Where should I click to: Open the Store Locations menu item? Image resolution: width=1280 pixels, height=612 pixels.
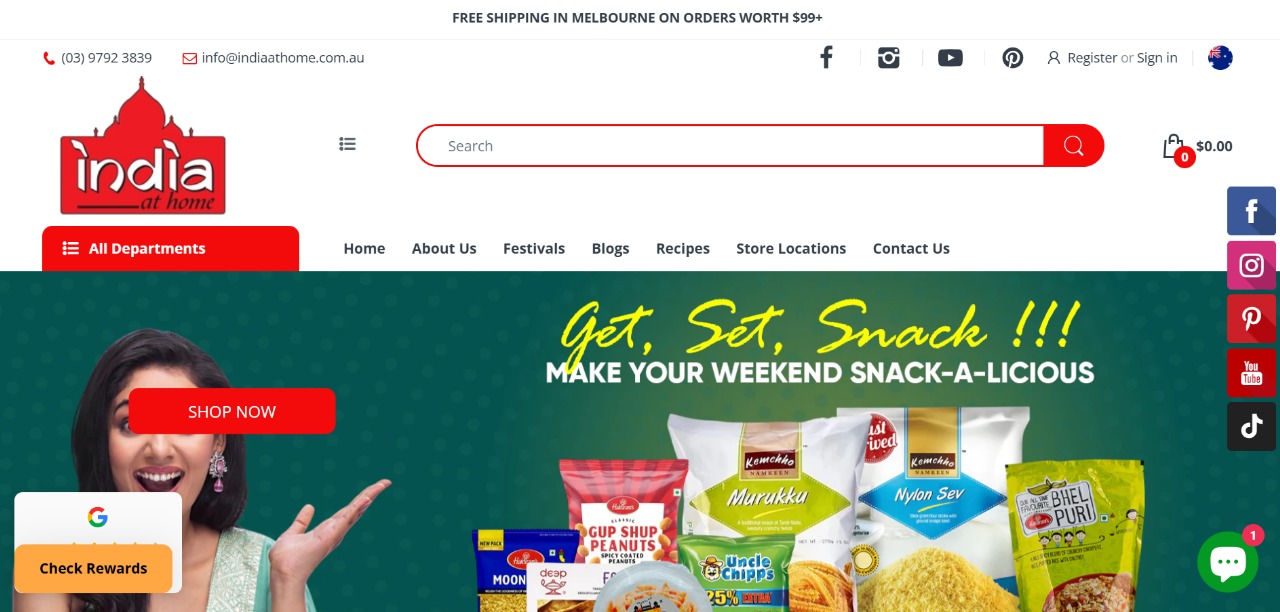(x=791, y=248)
